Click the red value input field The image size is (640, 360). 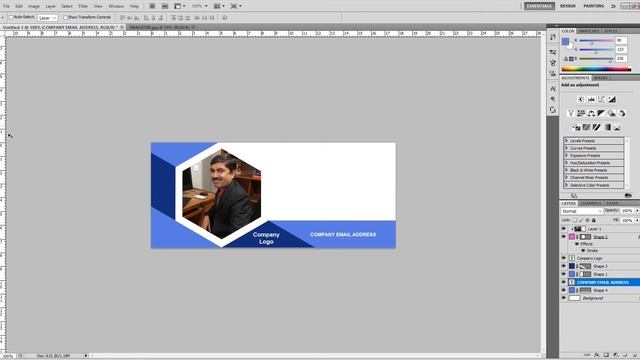pos(621,40)
